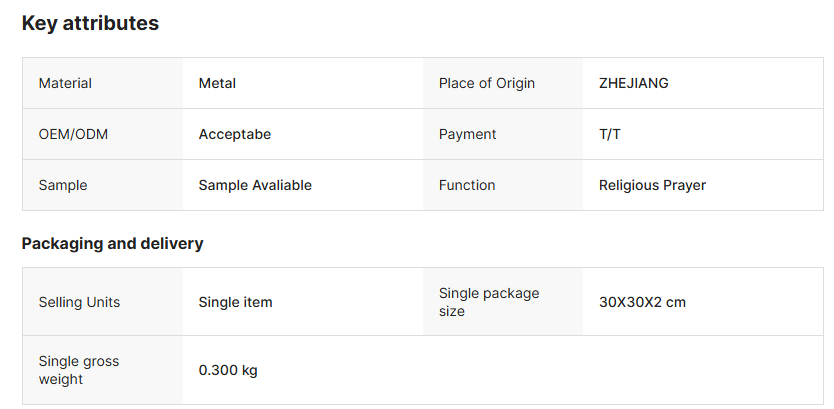Click the Single package size label

tap(489, 302)
